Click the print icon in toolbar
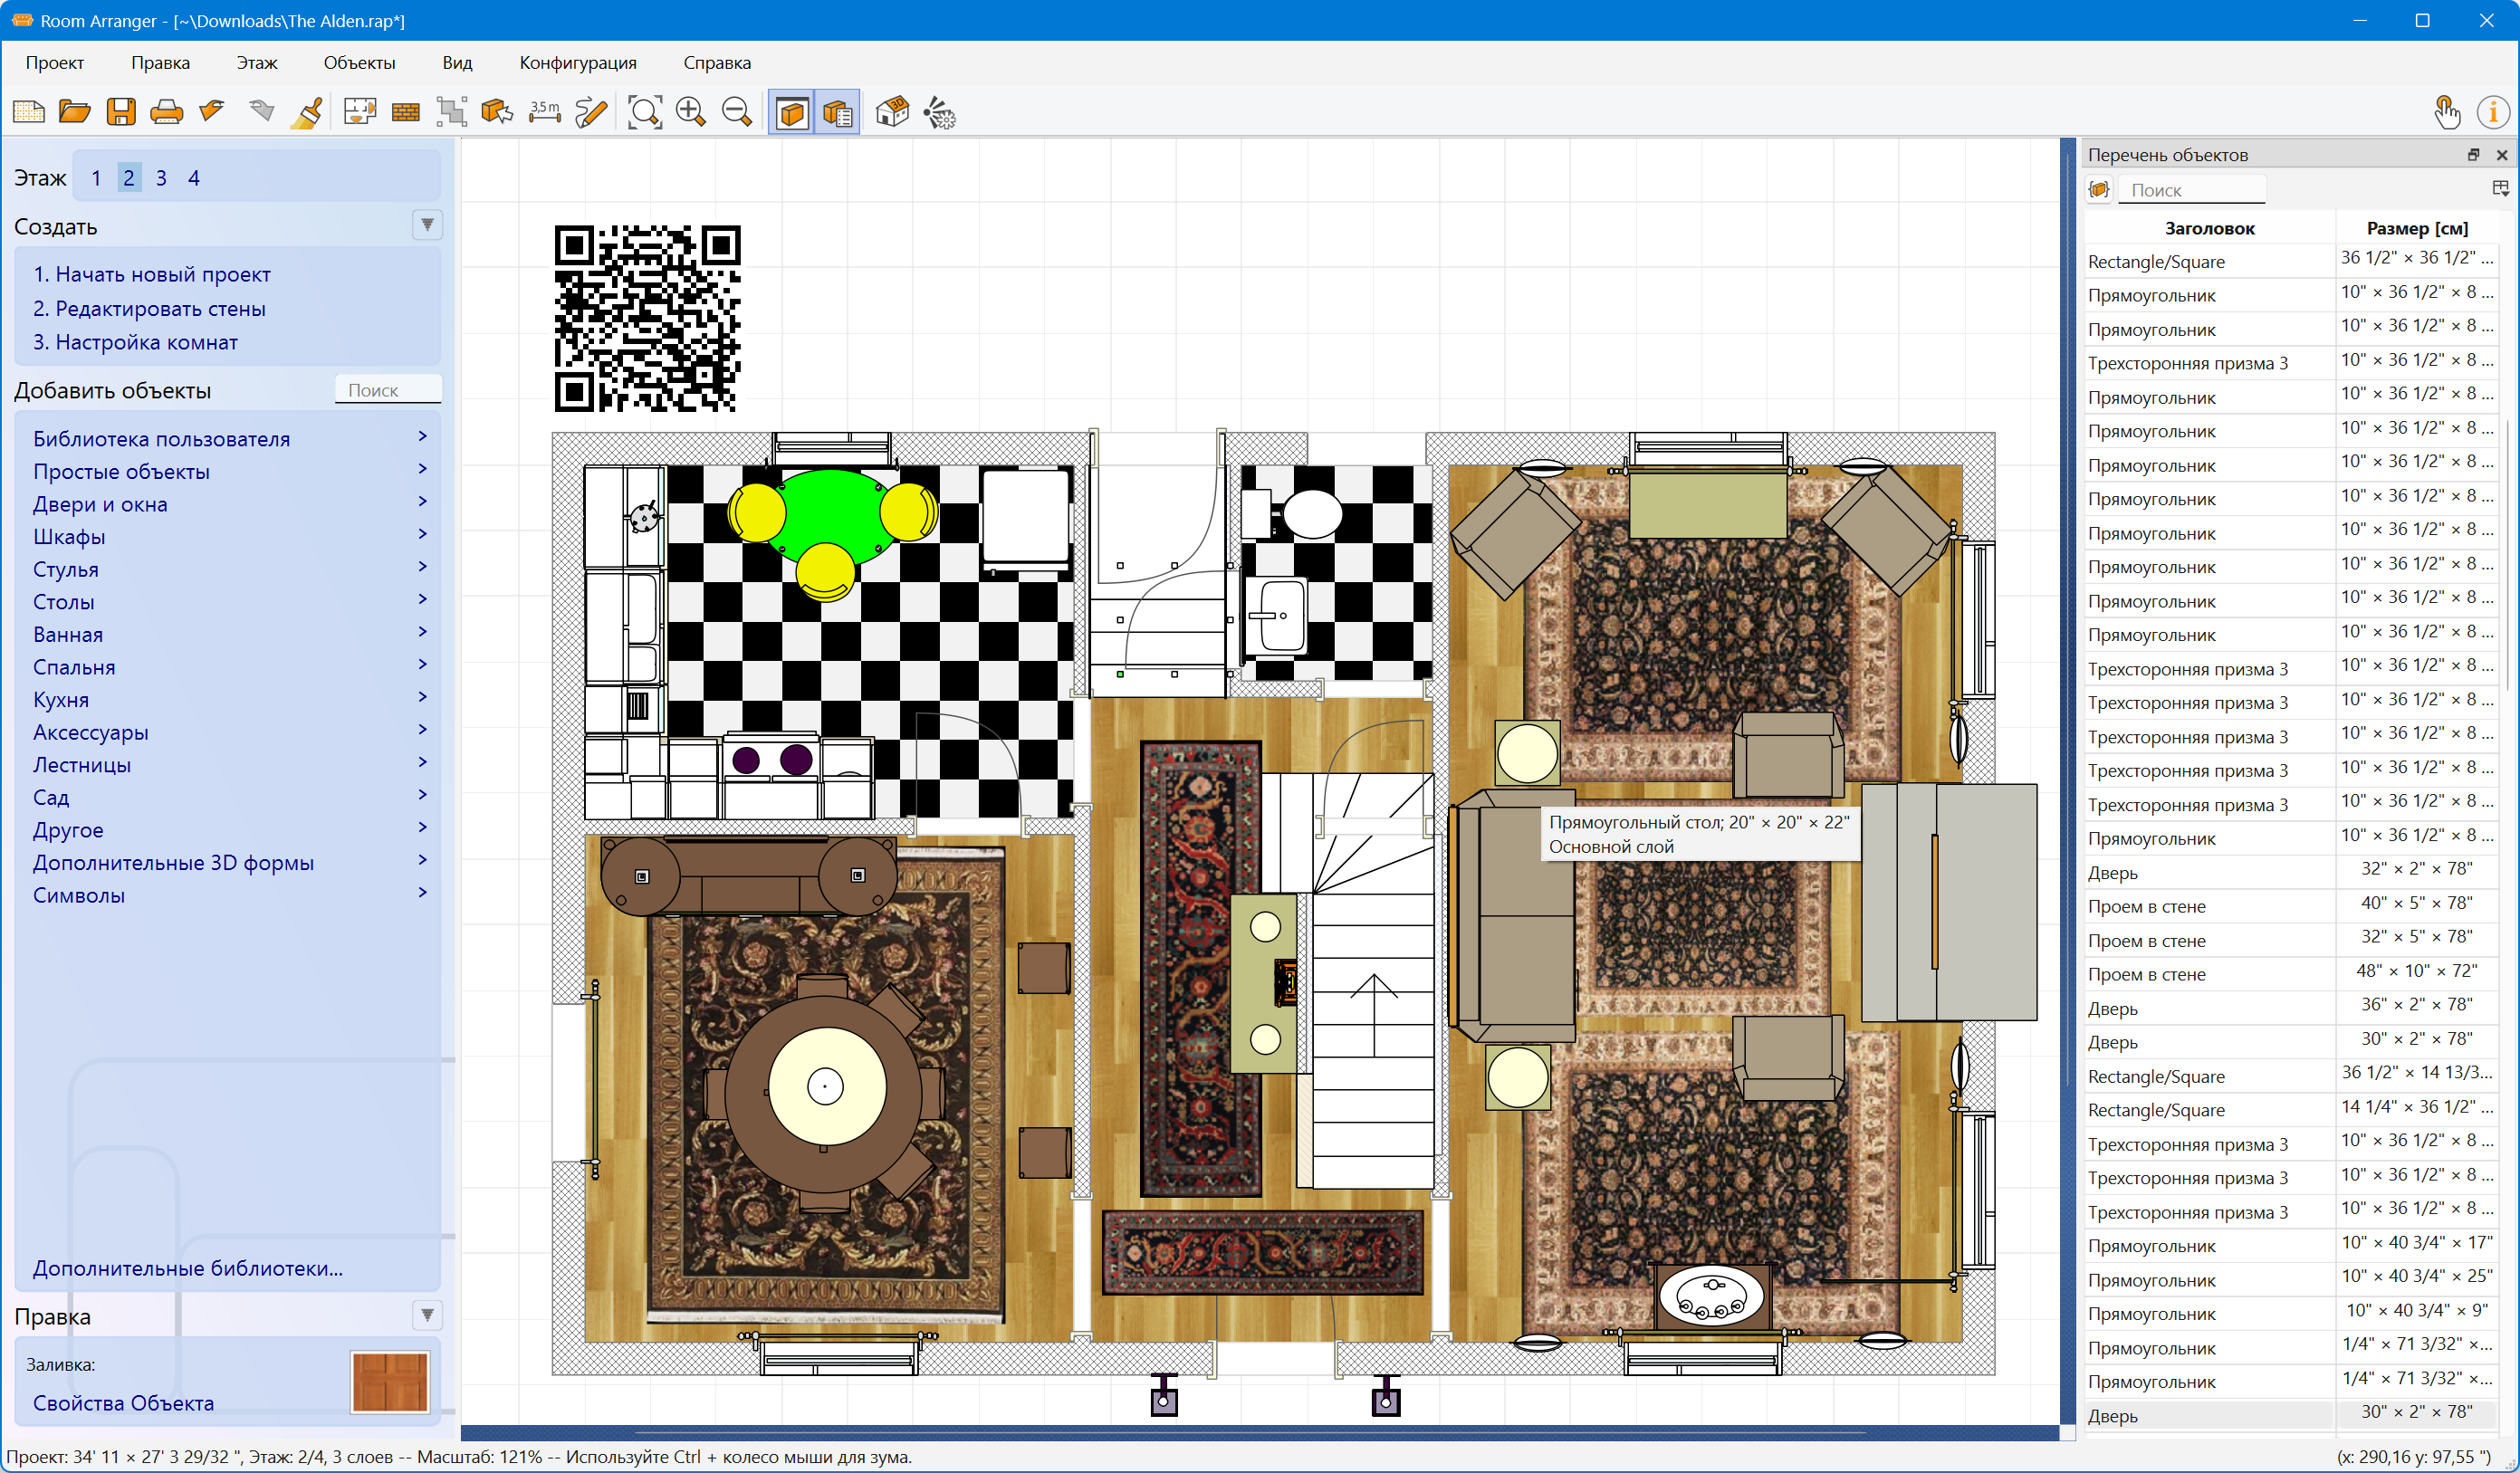The width and height of the screenshot is (2520, 1473). pyautogui.click(x=166, y=112)
